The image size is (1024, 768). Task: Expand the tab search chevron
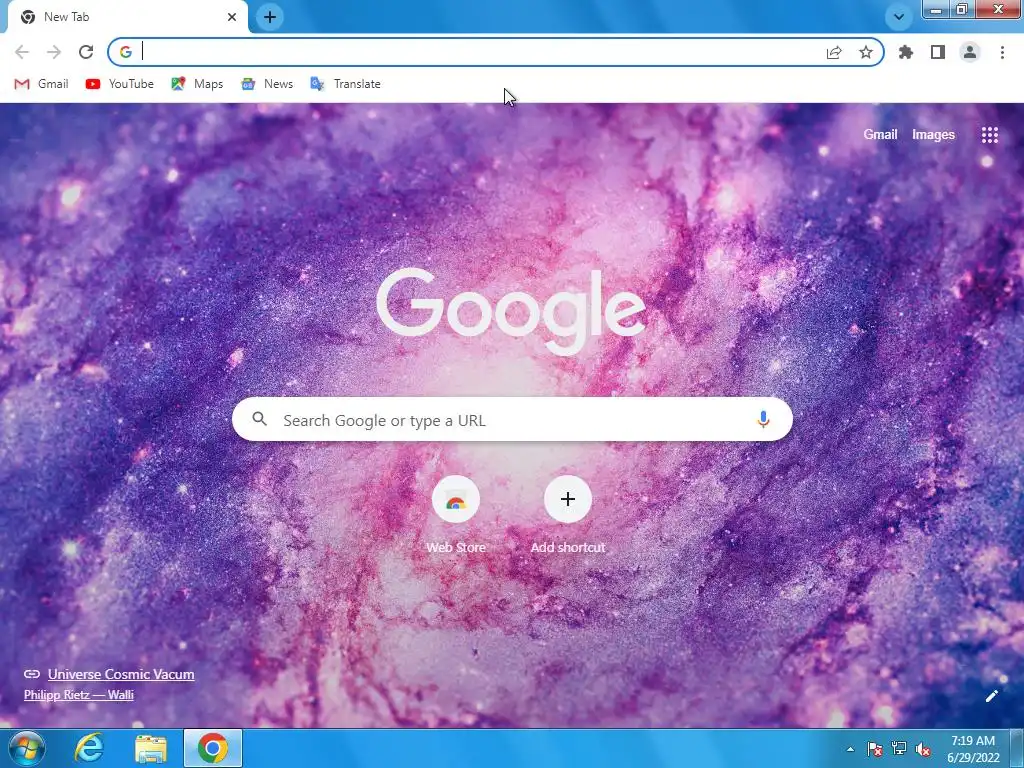click(899, 17)
